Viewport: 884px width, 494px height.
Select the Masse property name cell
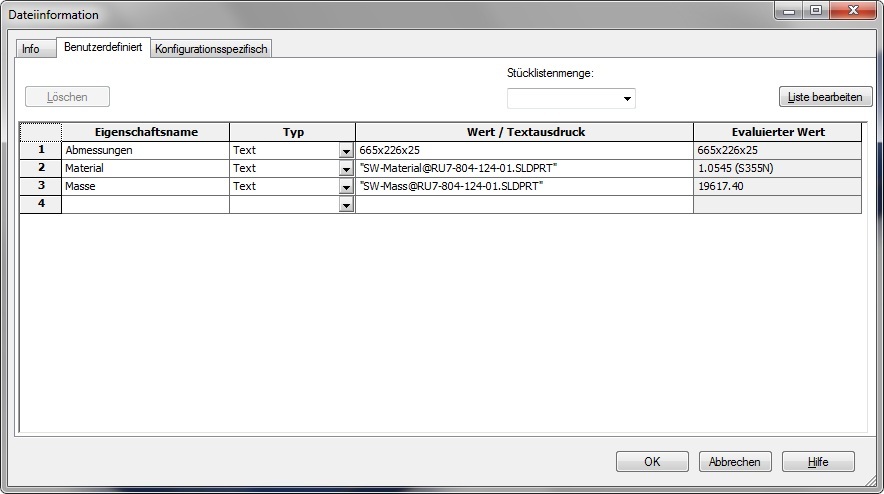click(145, 187)
